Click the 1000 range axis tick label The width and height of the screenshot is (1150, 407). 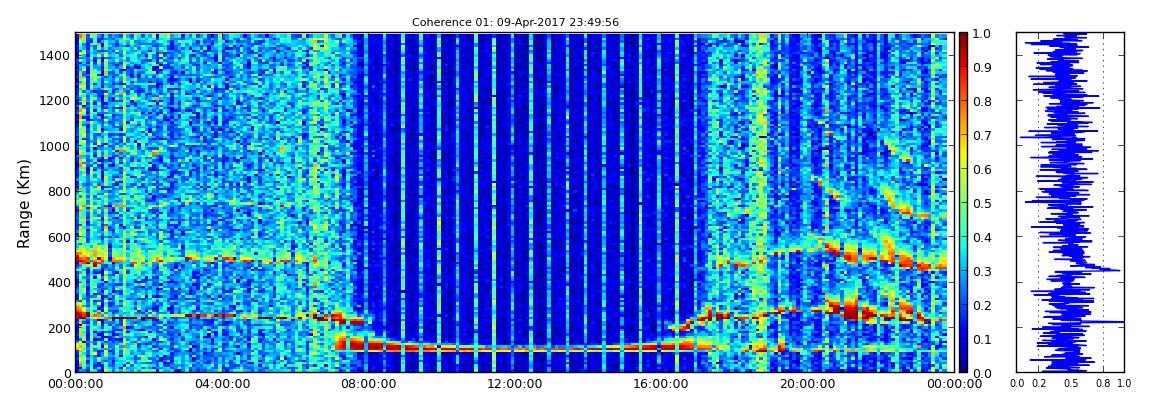tap(56, 147)
